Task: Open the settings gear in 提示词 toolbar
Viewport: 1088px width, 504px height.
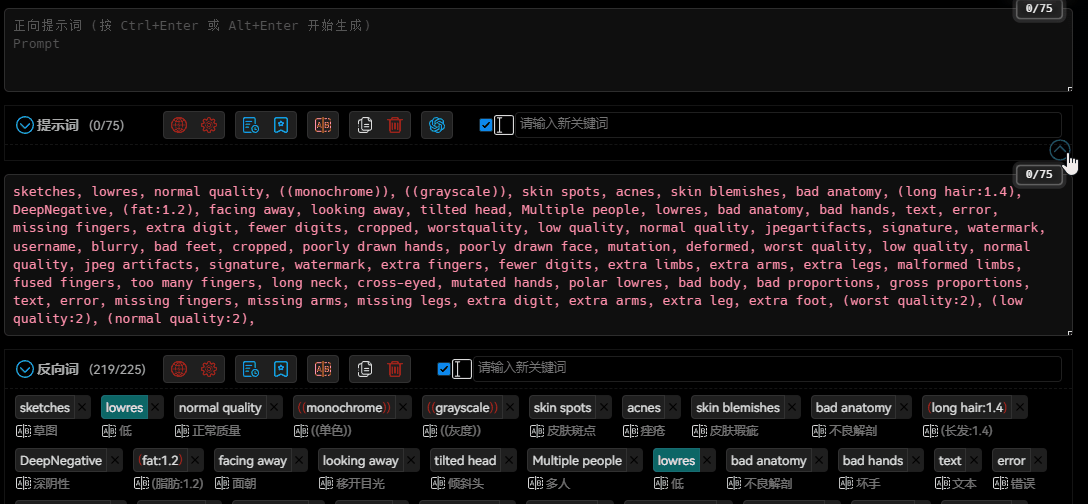Action: 209,125
